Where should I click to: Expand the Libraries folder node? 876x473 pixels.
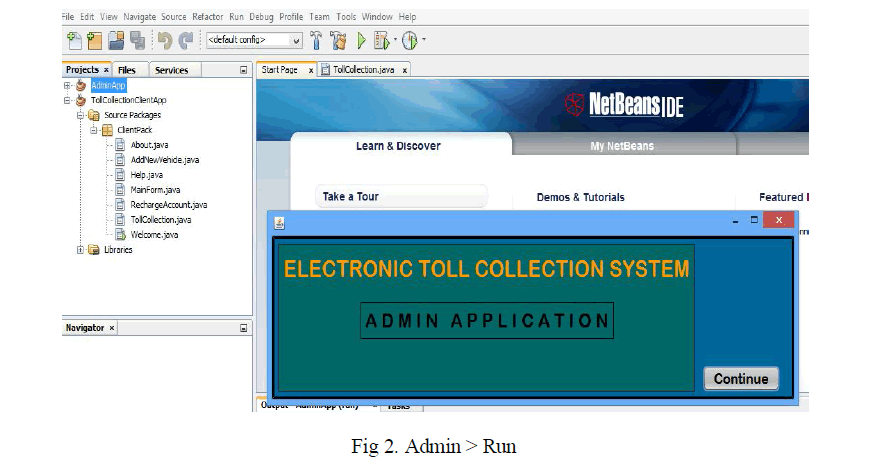click(80, 250)
